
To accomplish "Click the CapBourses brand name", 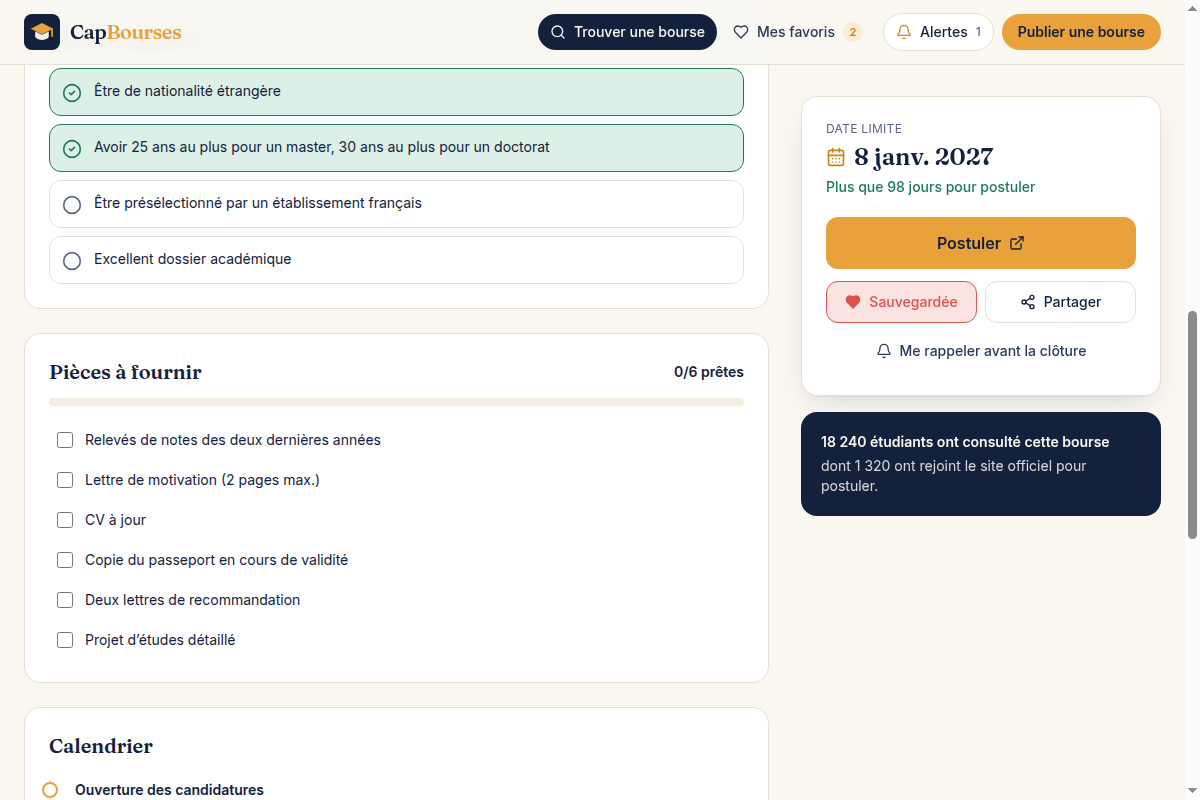I will tap(126, 32).
